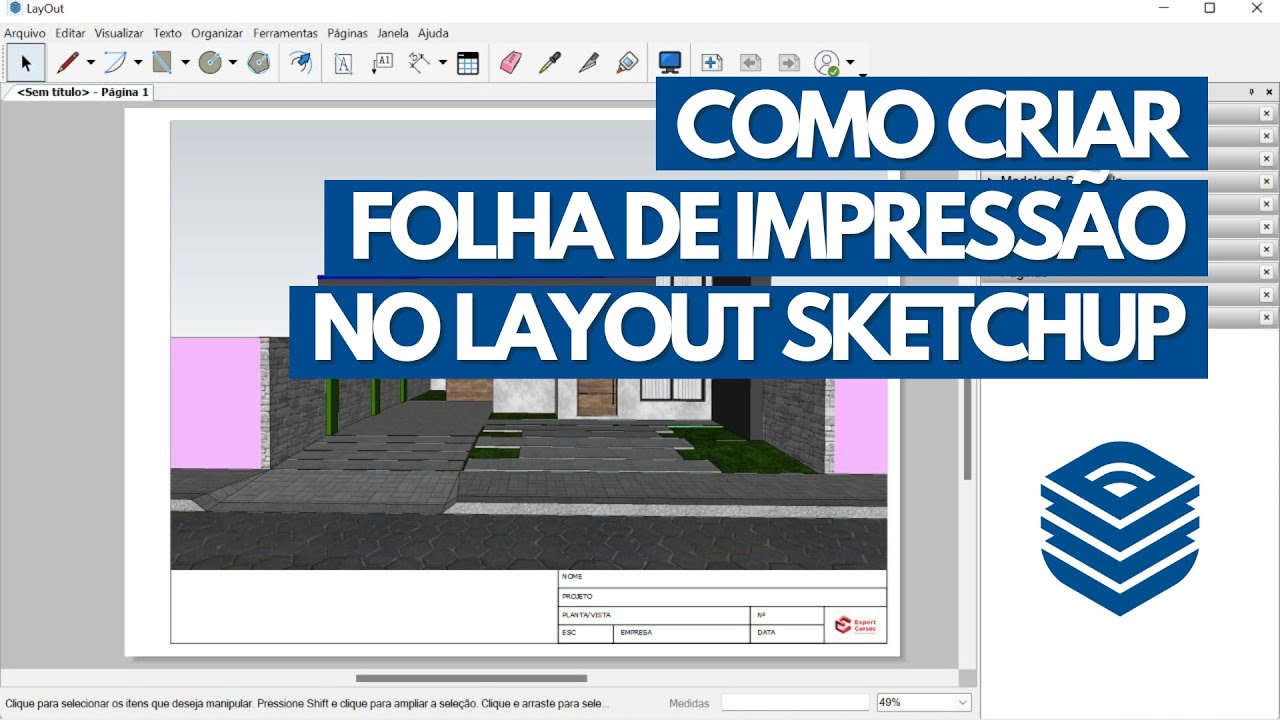Open the account dropdown arrow

850,63
